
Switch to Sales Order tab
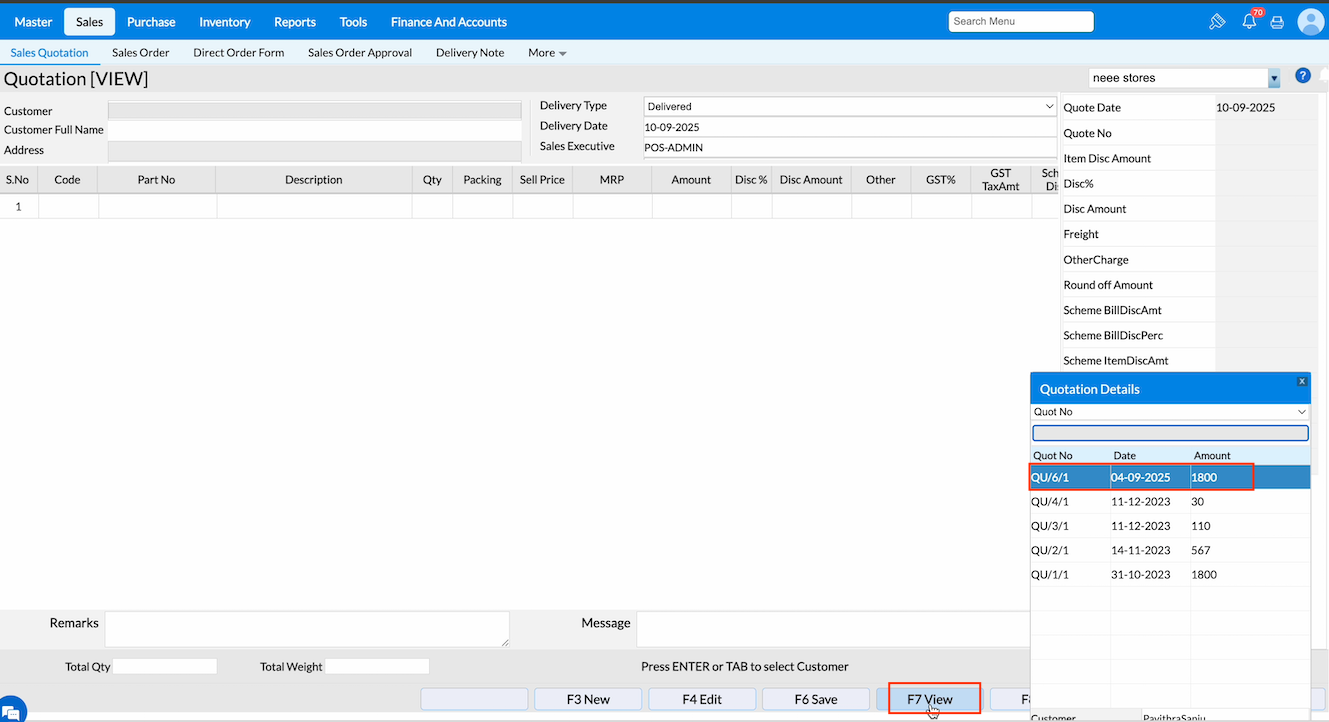click(x=141, y=53)
